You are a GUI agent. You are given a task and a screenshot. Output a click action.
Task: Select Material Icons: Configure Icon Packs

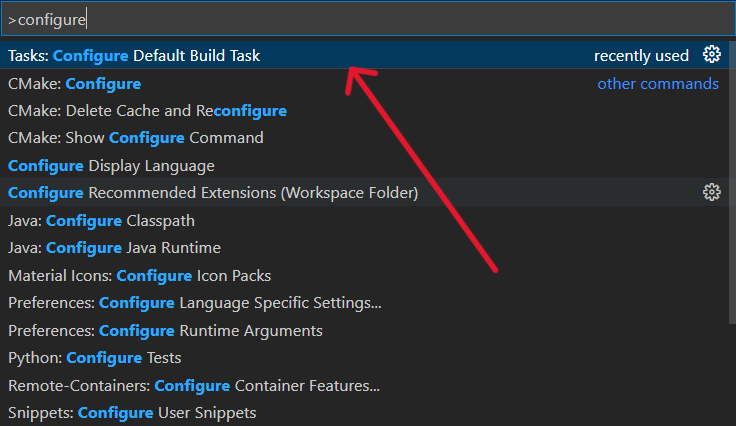click(139, 275)
